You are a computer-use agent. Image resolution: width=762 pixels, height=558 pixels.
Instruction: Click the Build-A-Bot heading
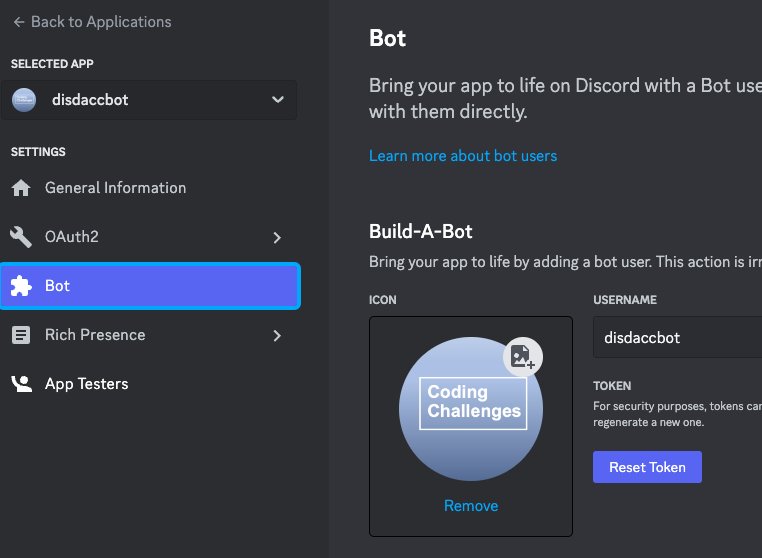[x=420, y=231]
